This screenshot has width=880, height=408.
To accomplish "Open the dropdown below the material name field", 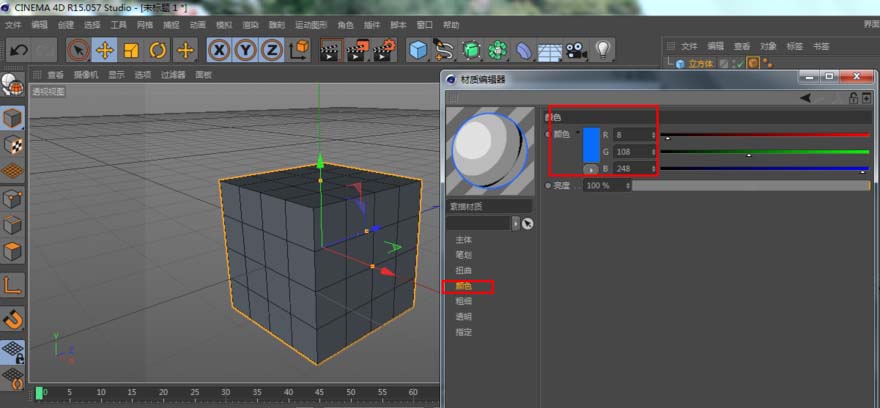I will coord(516,223).
